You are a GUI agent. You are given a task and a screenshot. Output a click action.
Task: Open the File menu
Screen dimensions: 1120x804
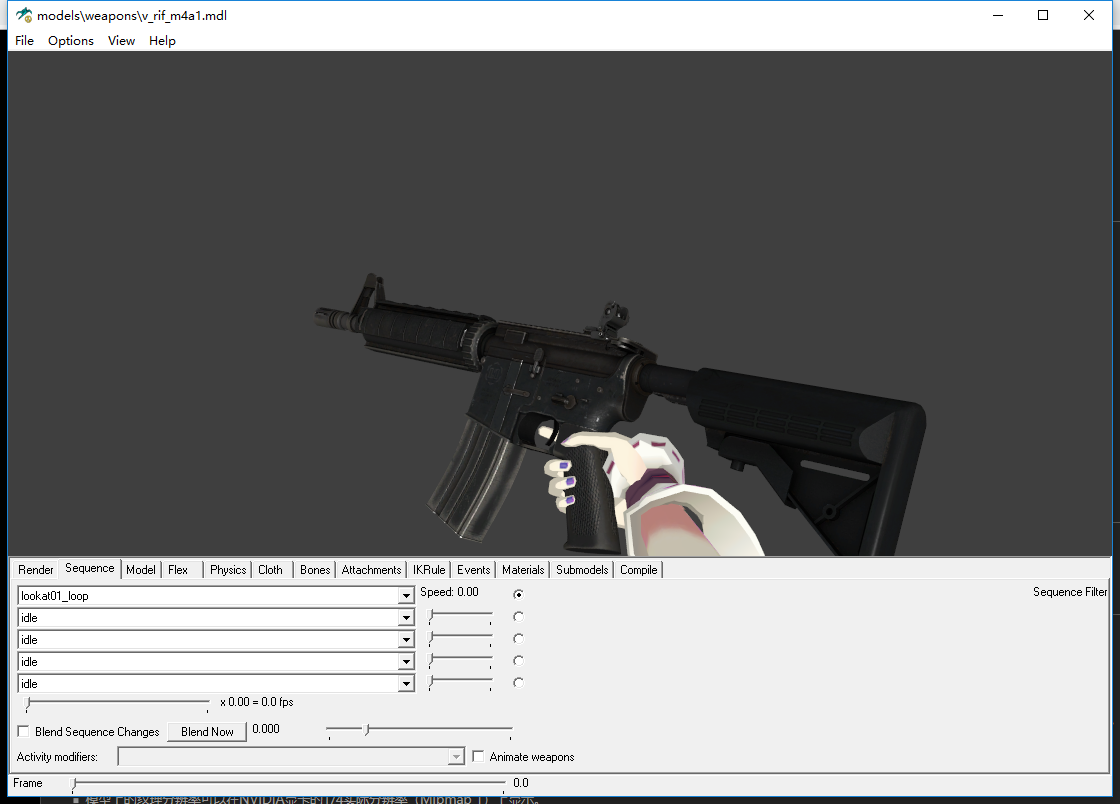coord(24,41)
